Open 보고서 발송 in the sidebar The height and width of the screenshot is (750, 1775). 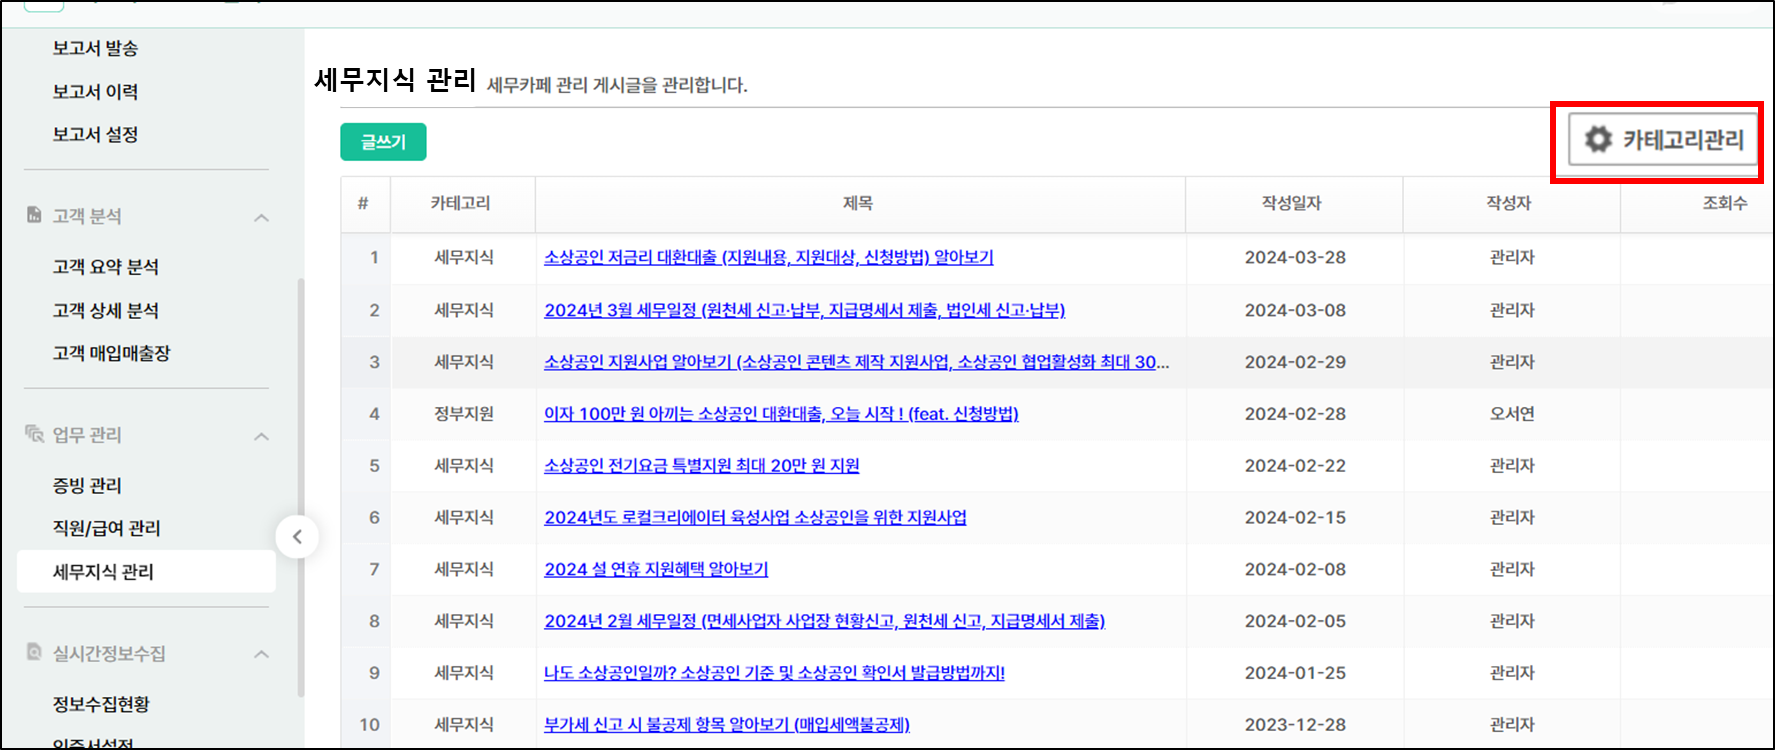[95, 48]
